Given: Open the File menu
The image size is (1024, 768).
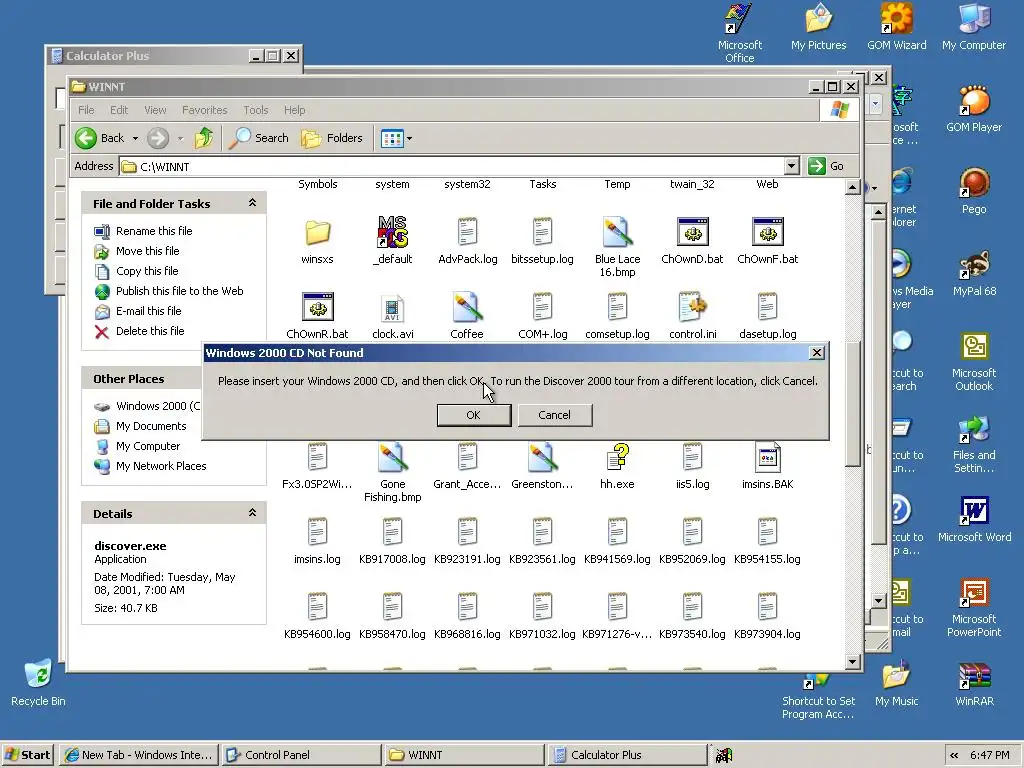Looking at the screenshot, I should (86, 110).
